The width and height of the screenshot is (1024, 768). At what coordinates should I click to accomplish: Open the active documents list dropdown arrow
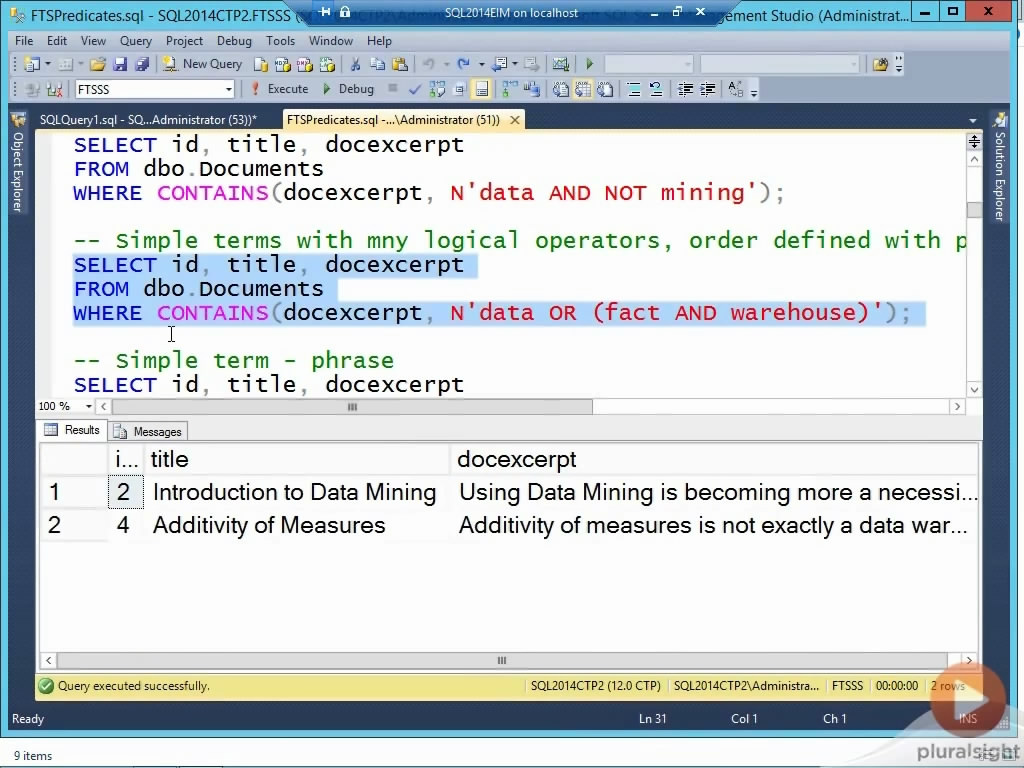[972, 121]
